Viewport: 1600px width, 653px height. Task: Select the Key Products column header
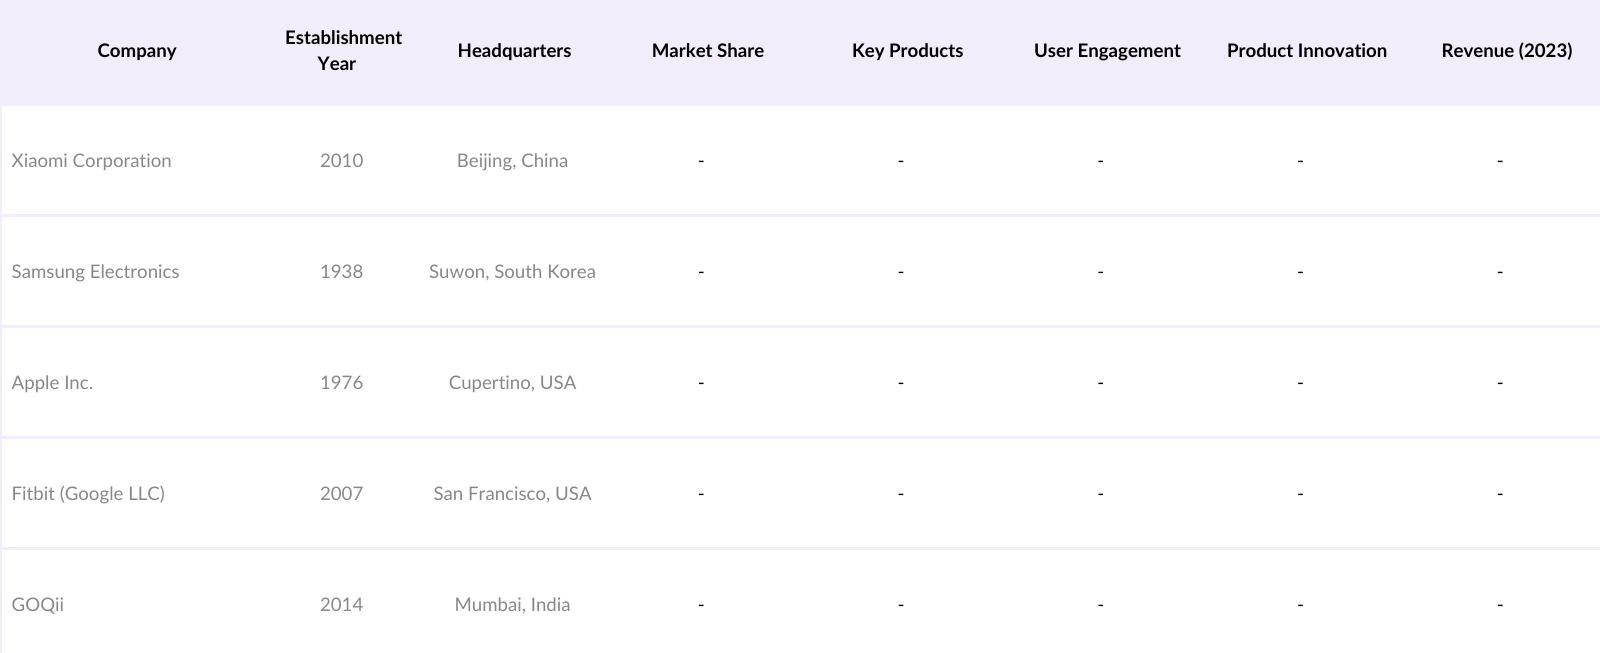[907, 51]
